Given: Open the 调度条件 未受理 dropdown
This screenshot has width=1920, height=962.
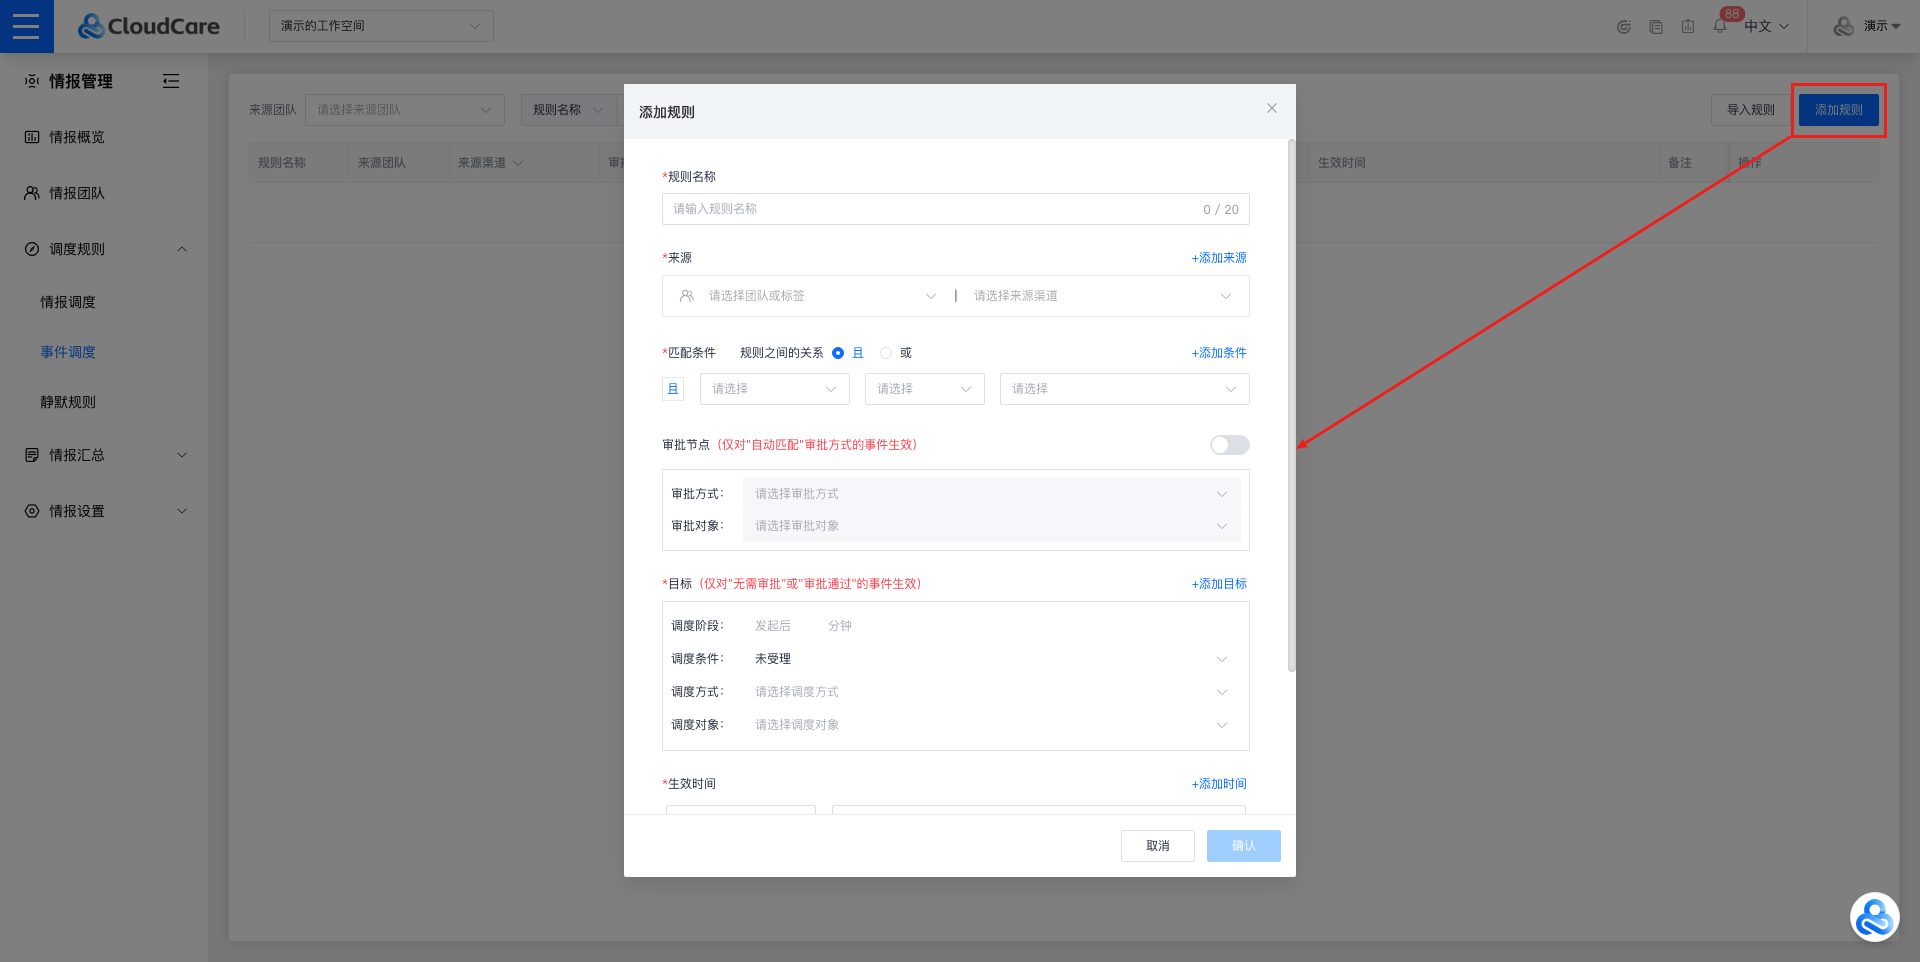Looking at the screenshot, I should point(990,659).
